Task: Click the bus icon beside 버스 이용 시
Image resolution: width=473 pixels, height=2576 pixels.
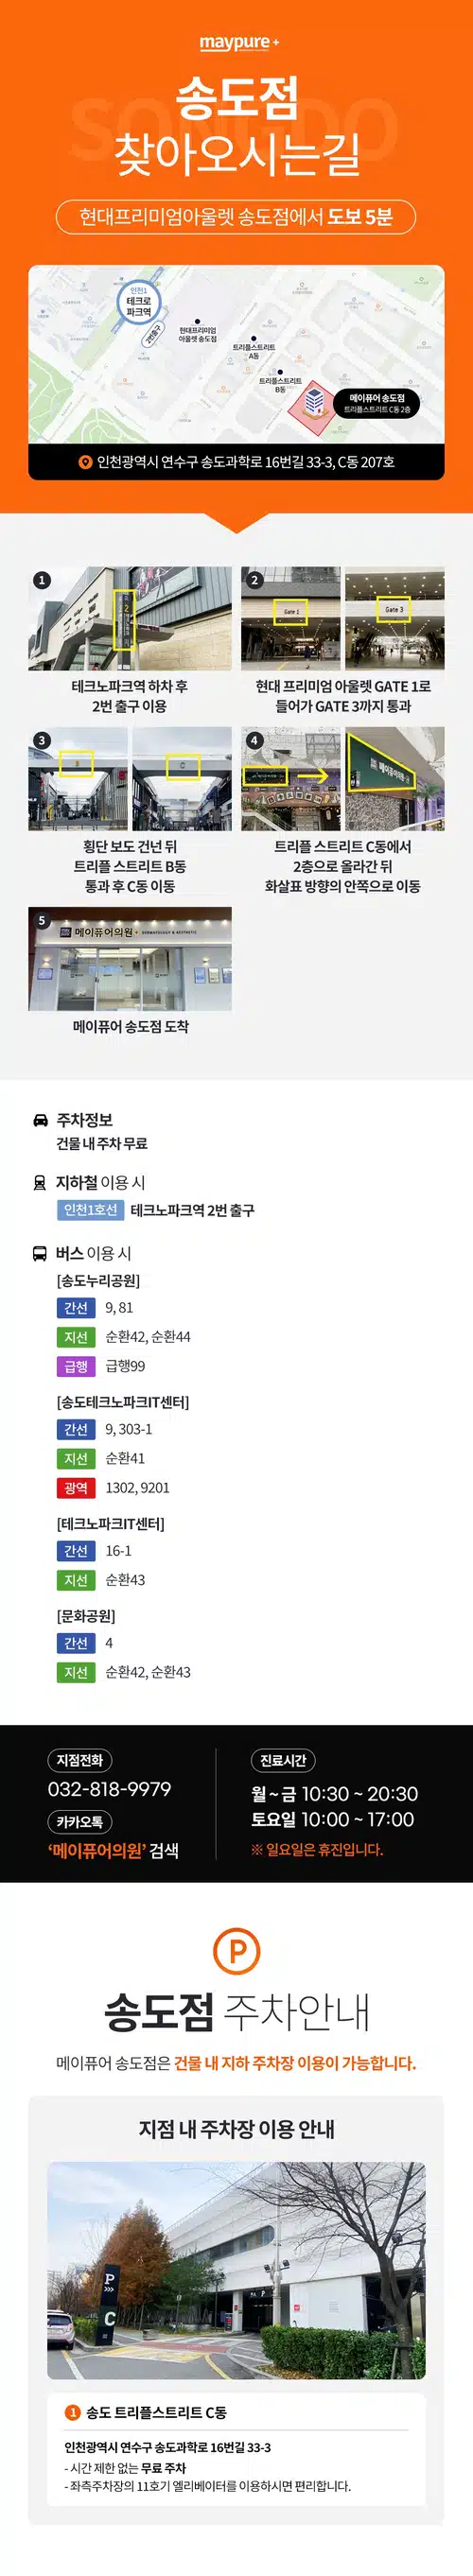Action: point(40,1253)
